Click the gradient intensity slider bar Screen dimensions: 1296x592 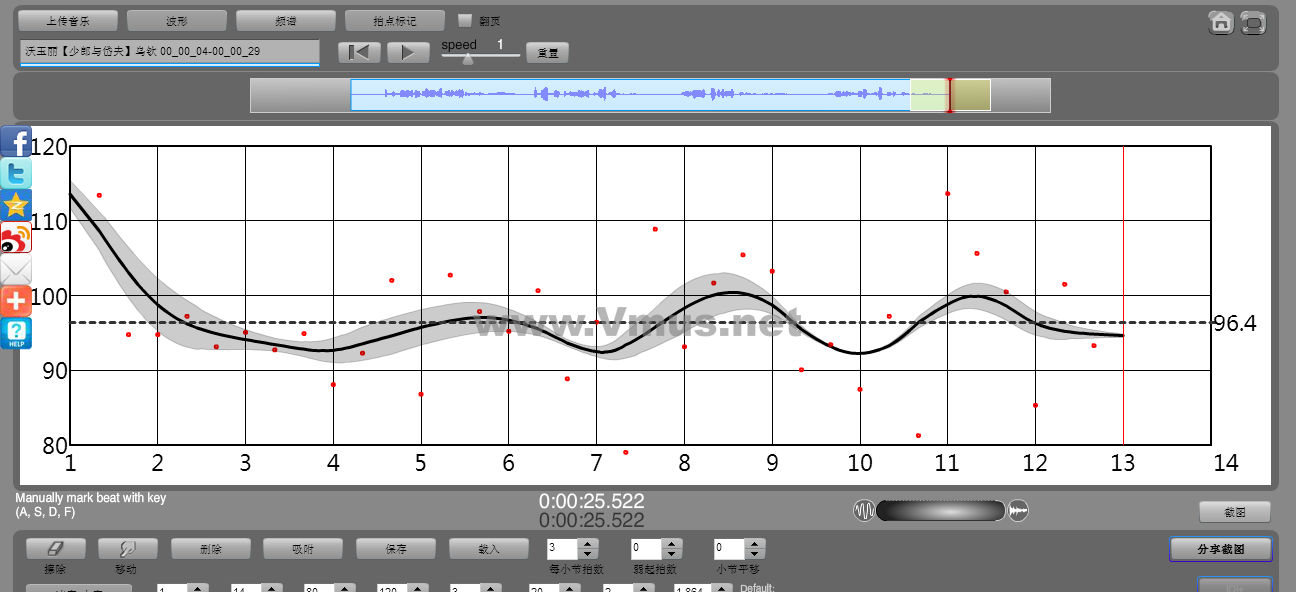[941, 511]
